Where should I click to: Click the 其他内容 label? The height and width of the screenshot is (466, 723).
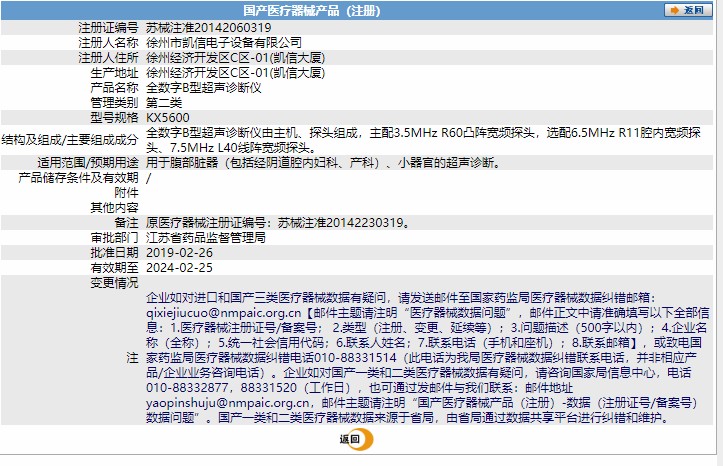pyautogui.click(x=114, y=207)
